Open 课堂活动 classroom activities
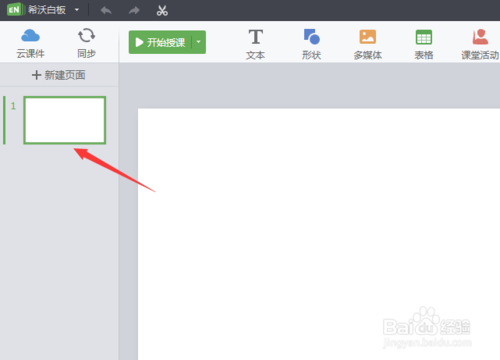 point(480,44)
